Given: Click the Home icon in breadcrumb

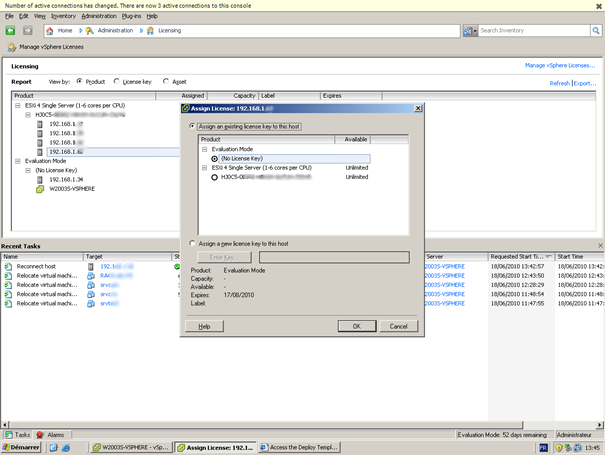Looking at the screenshot, I should coord(50,31).
